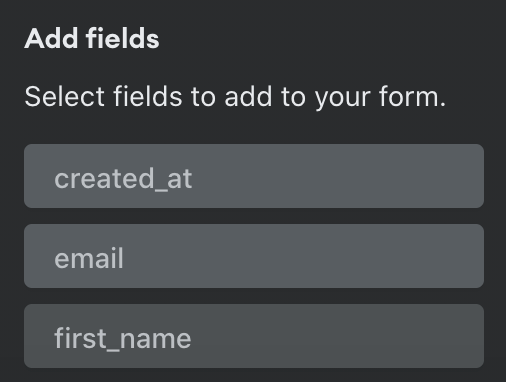Insert created_at into your form
506x382 pixels.
[254, 176]
